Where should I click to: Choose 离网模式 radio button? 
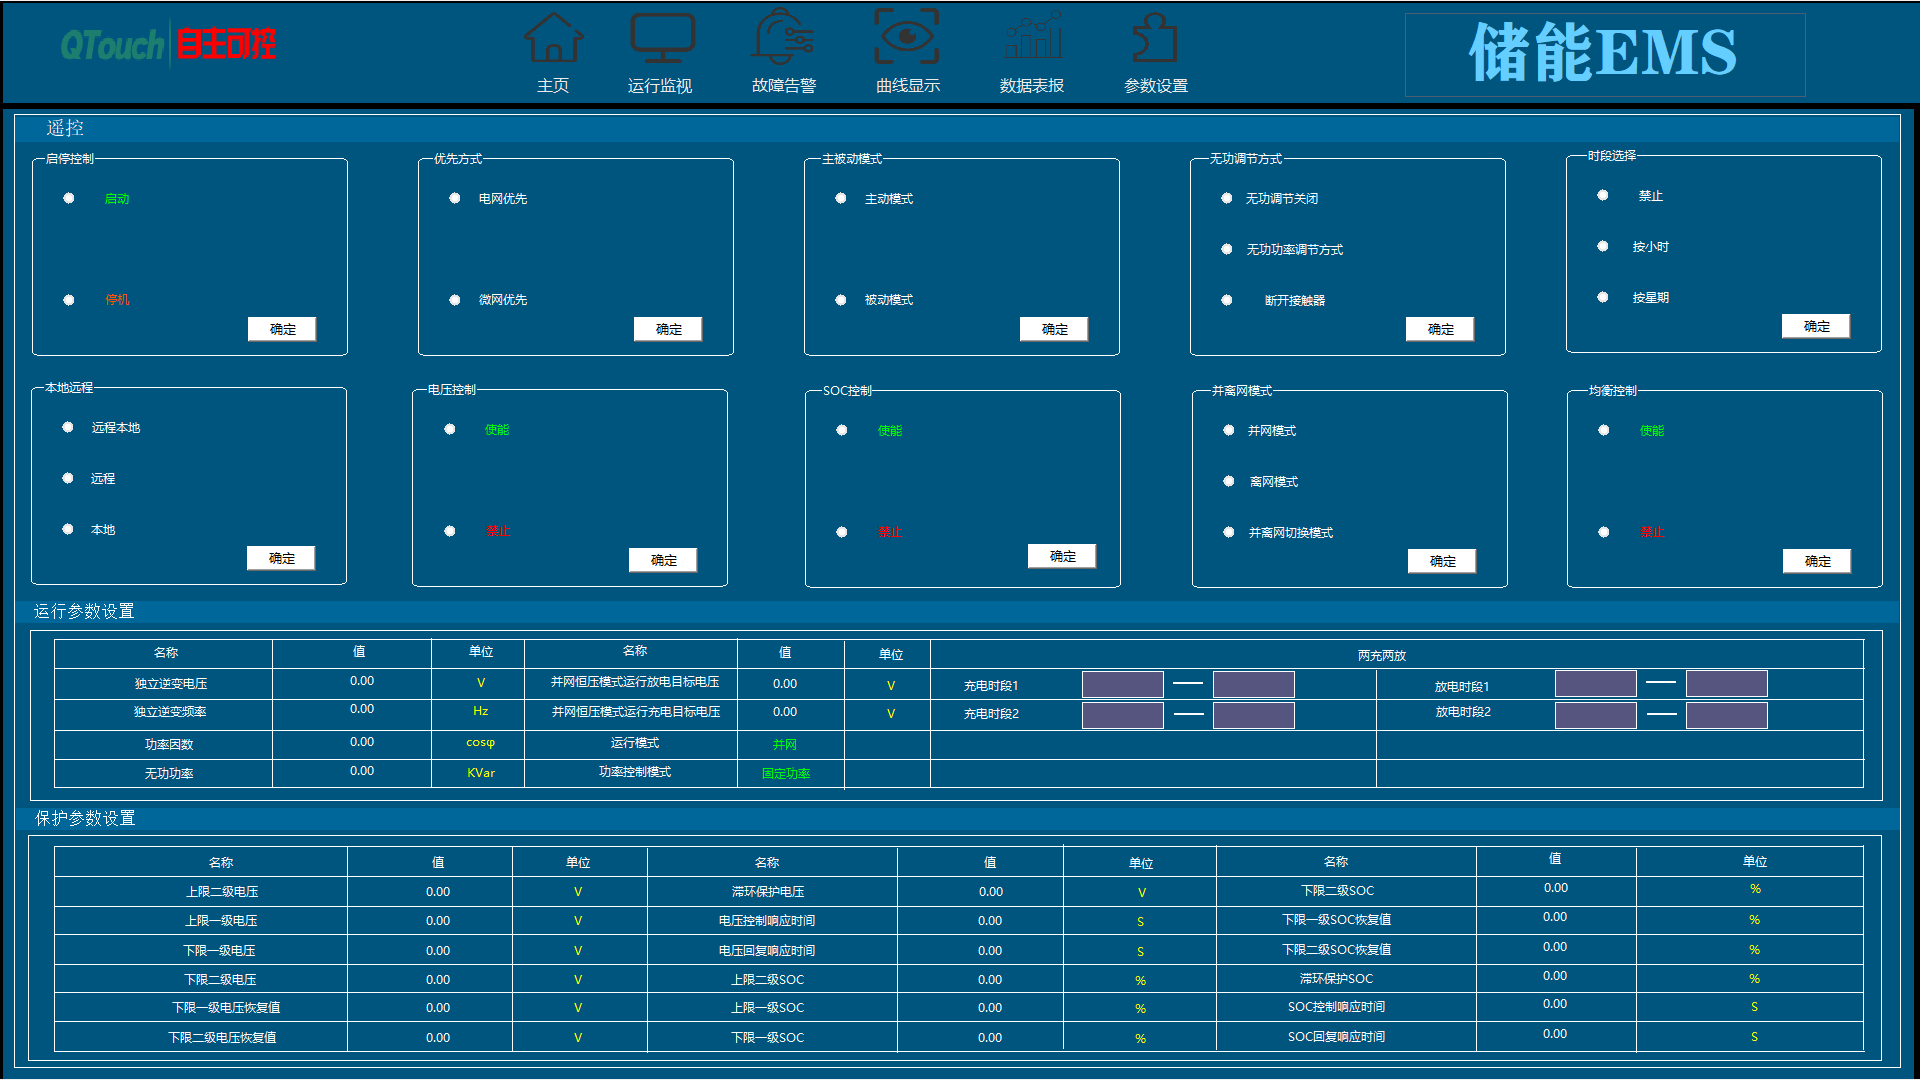[1229, 482]
